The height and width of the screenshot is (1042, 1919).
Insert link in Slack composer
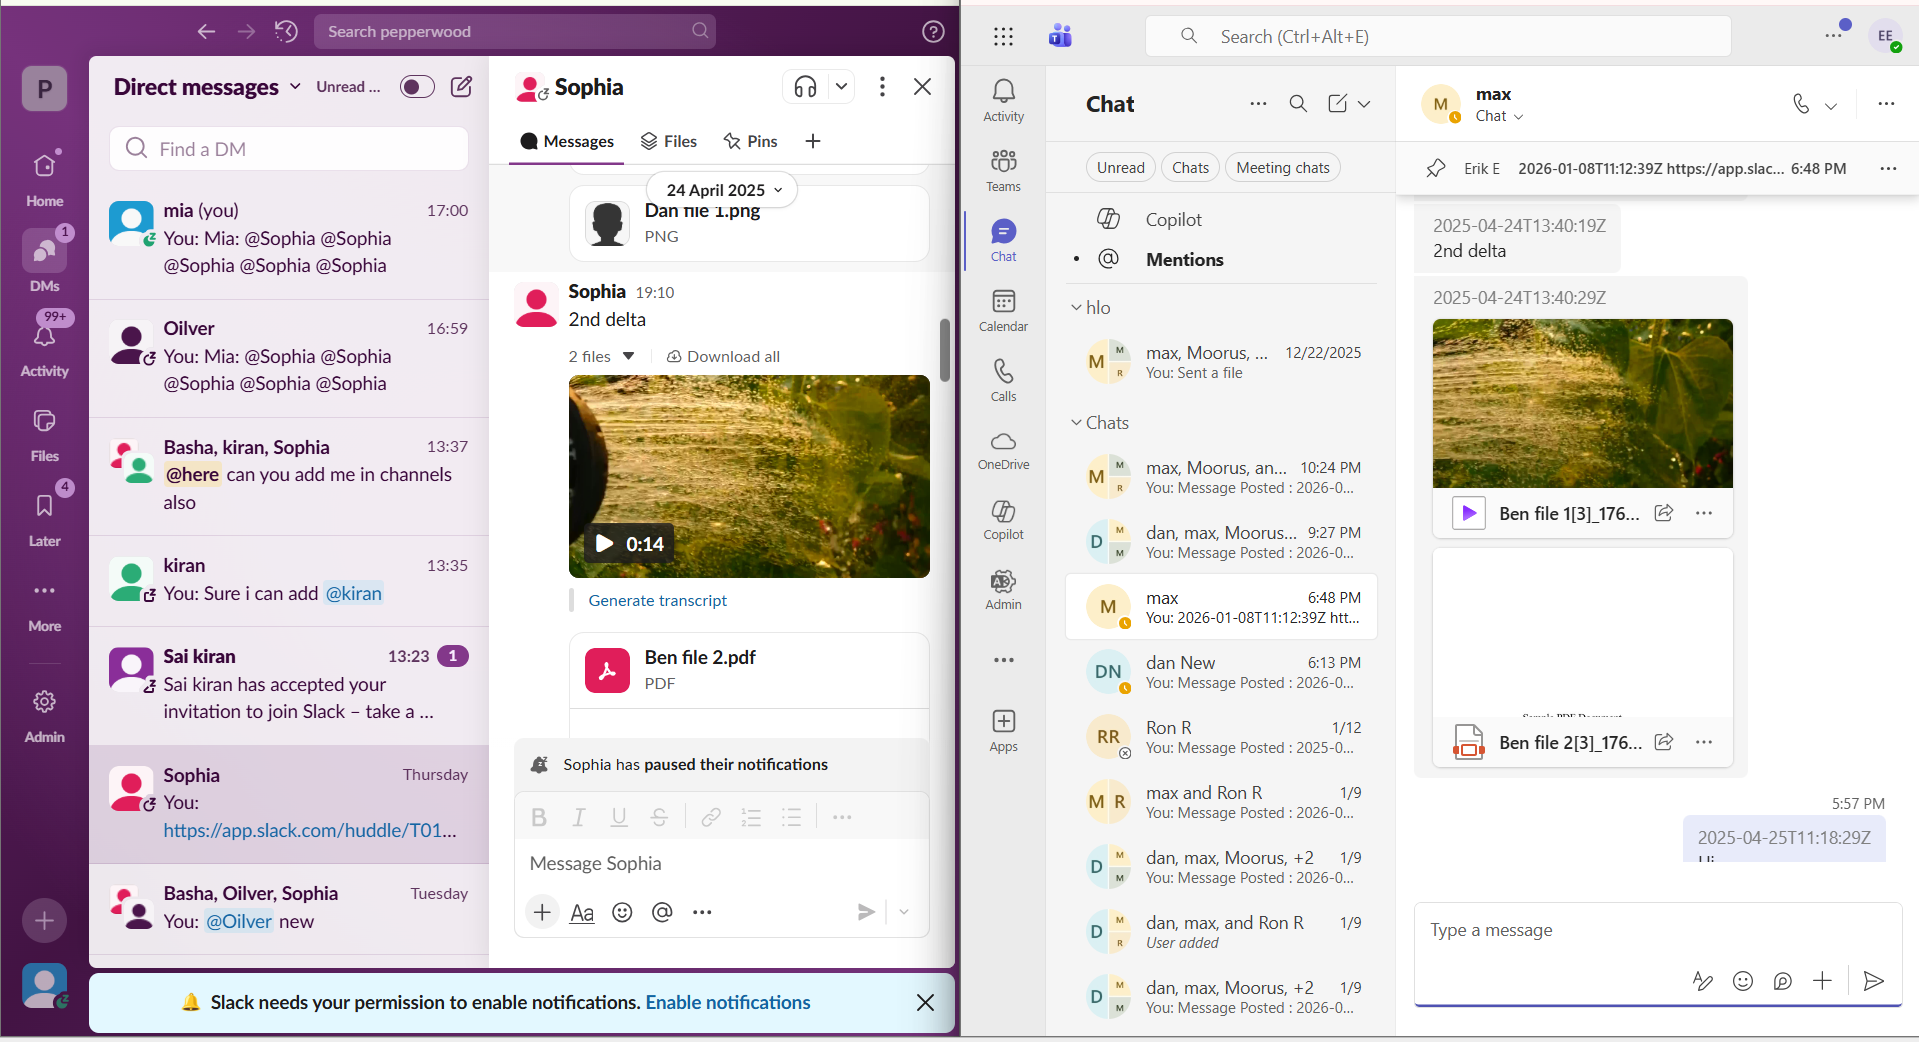tap(711, 818)
